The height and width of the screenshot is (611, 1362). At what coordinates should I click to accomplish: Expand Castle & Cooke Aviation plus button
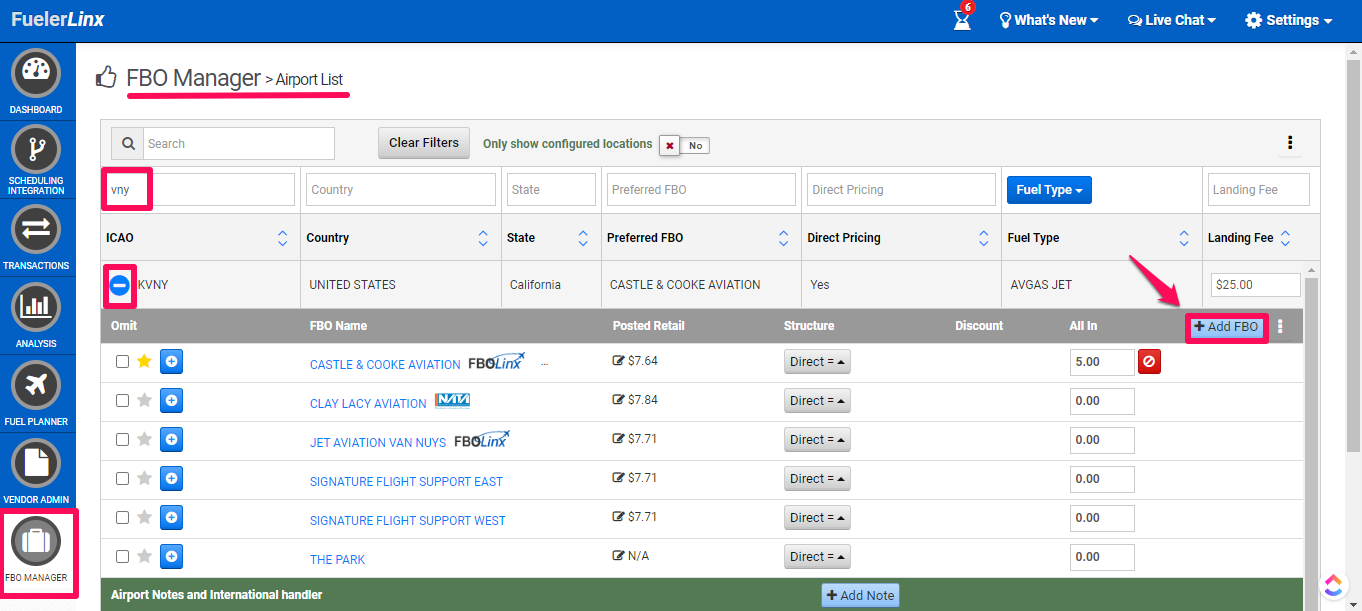pos(172,362)
